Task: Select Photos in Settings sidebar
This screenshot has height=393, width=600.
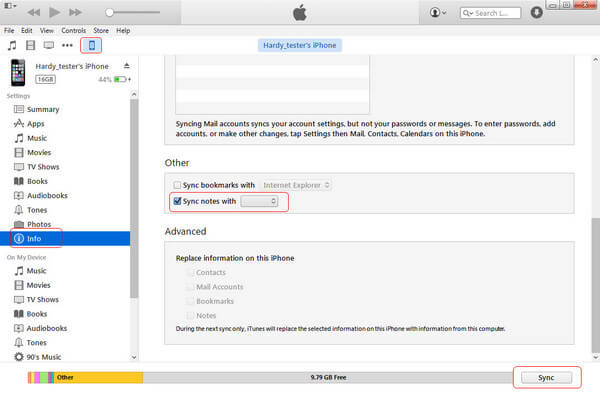Action: [x=65, y=224]
